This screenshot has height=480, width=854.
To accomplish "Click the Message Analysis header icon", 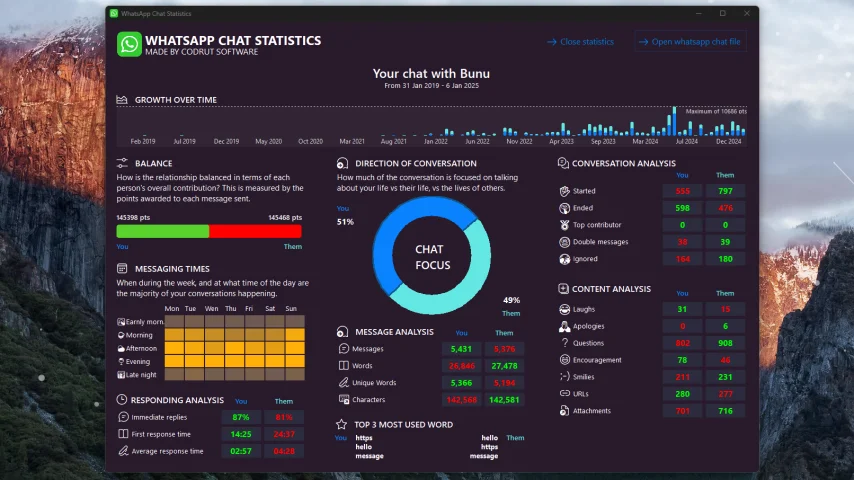I will click(343, 332).
